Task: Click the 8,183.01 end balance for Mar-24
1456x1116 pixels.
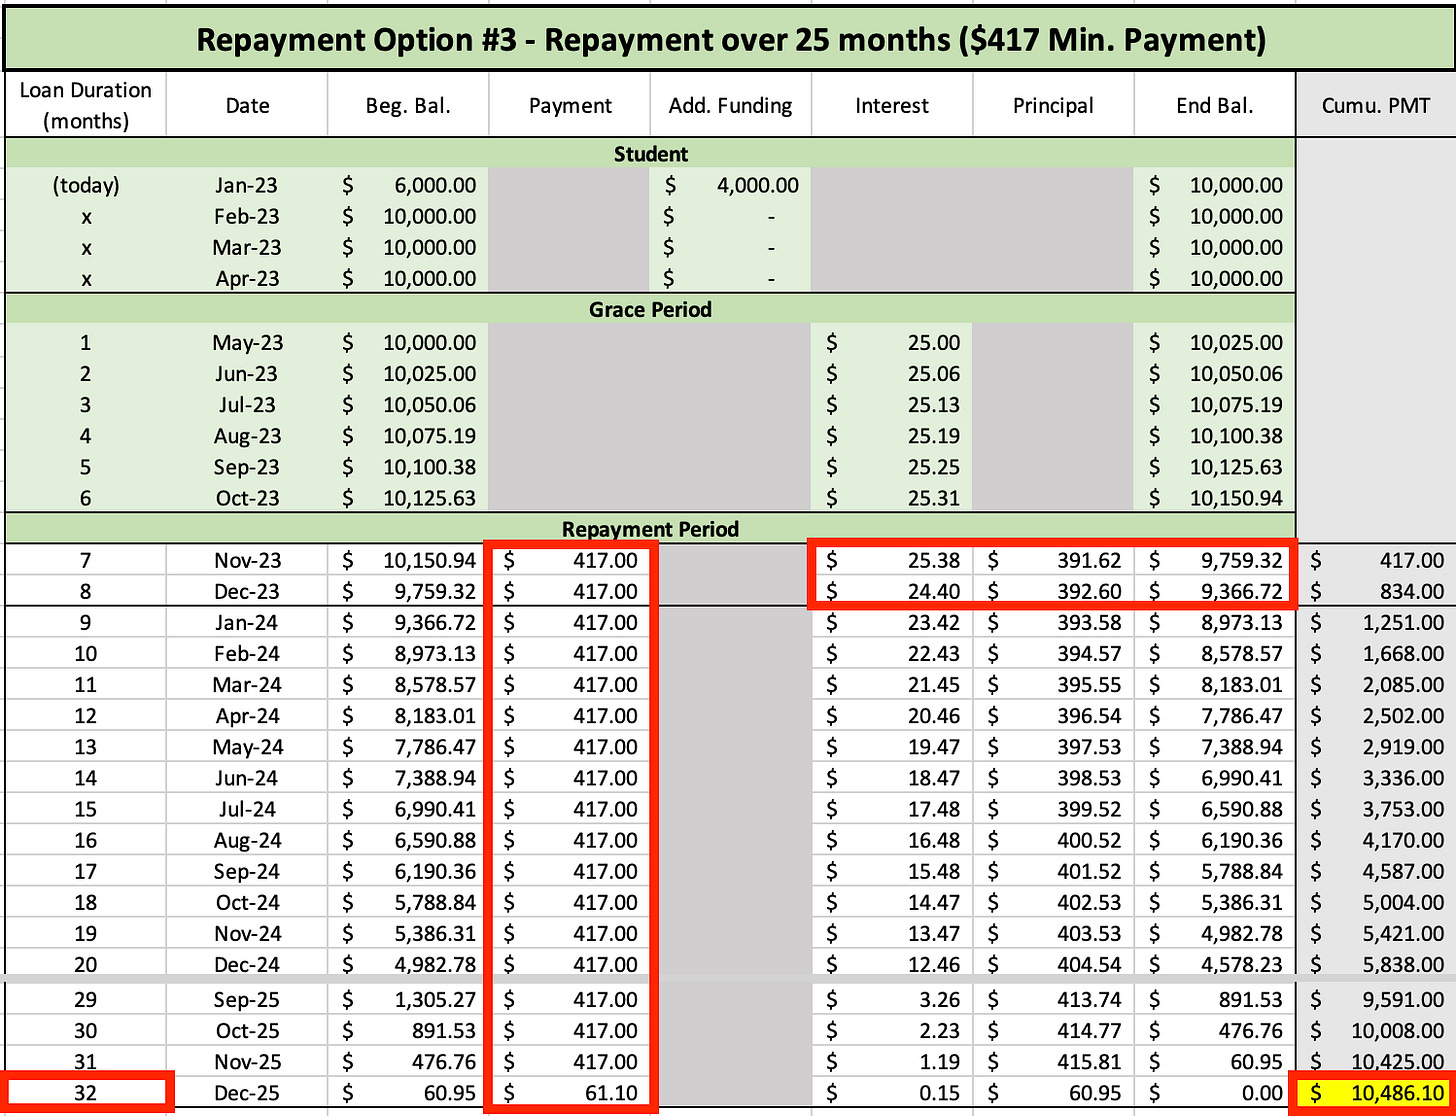Action: click(1214, 684)
